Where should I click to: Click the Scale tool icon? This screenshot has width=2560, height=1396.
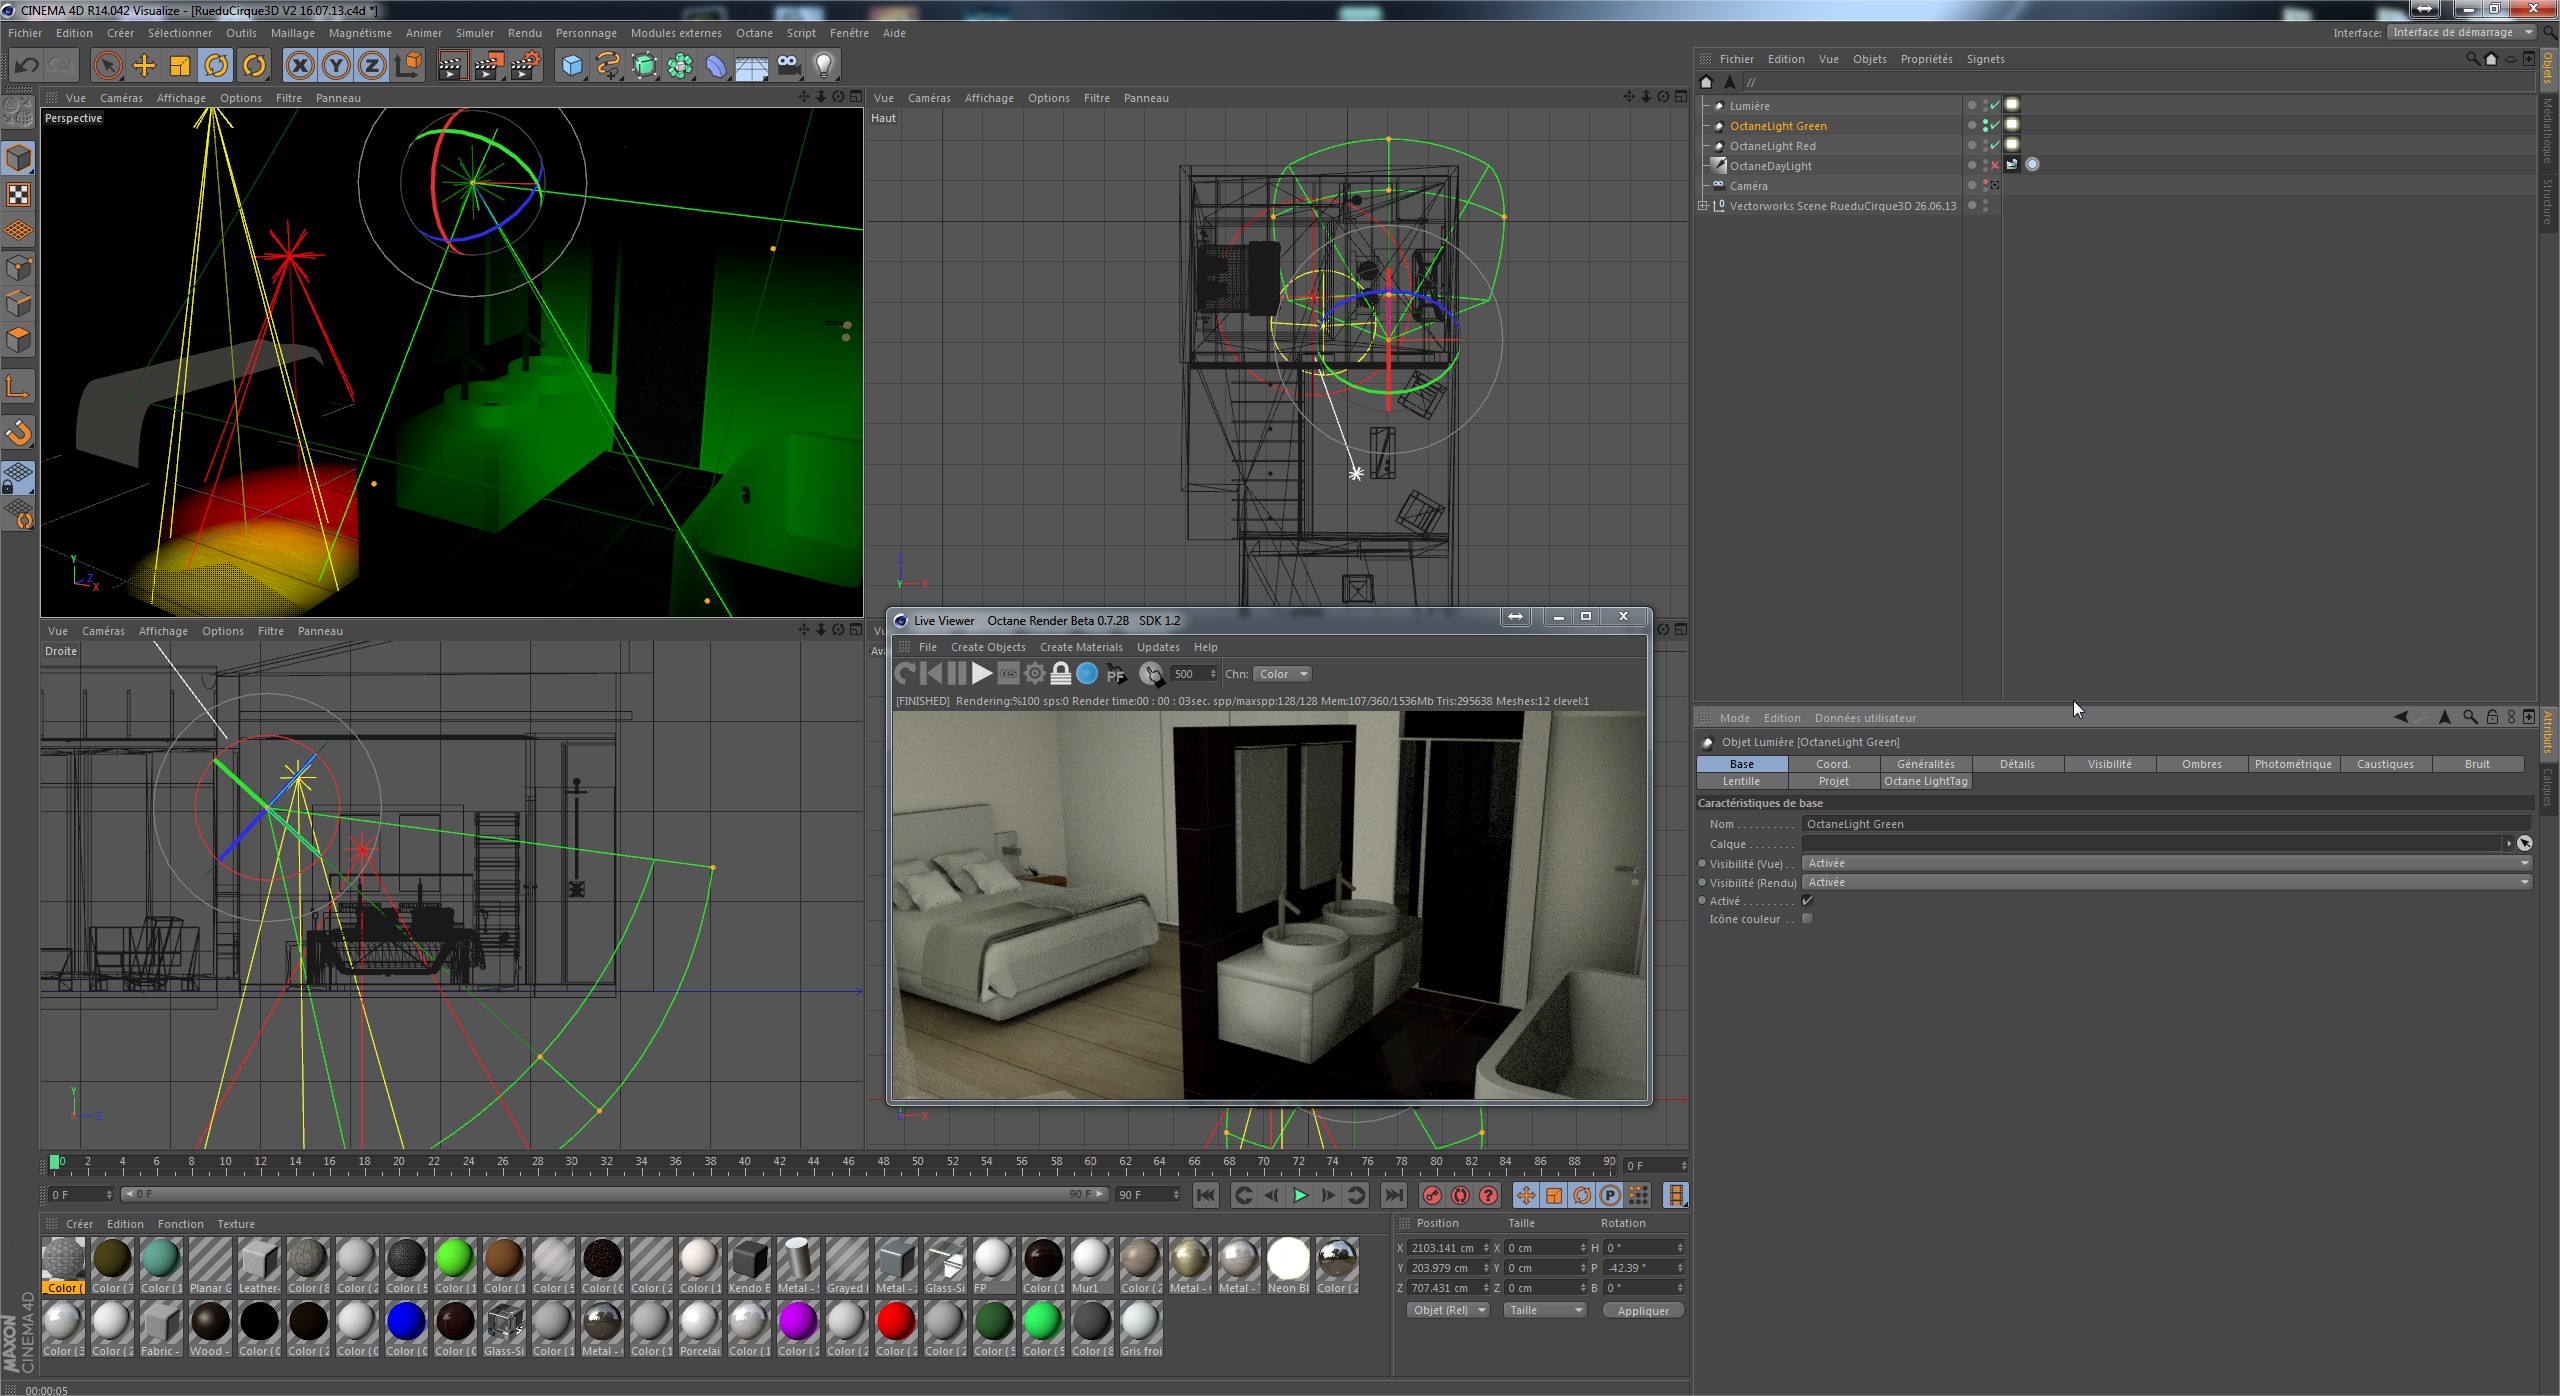(x=180, y=66)
